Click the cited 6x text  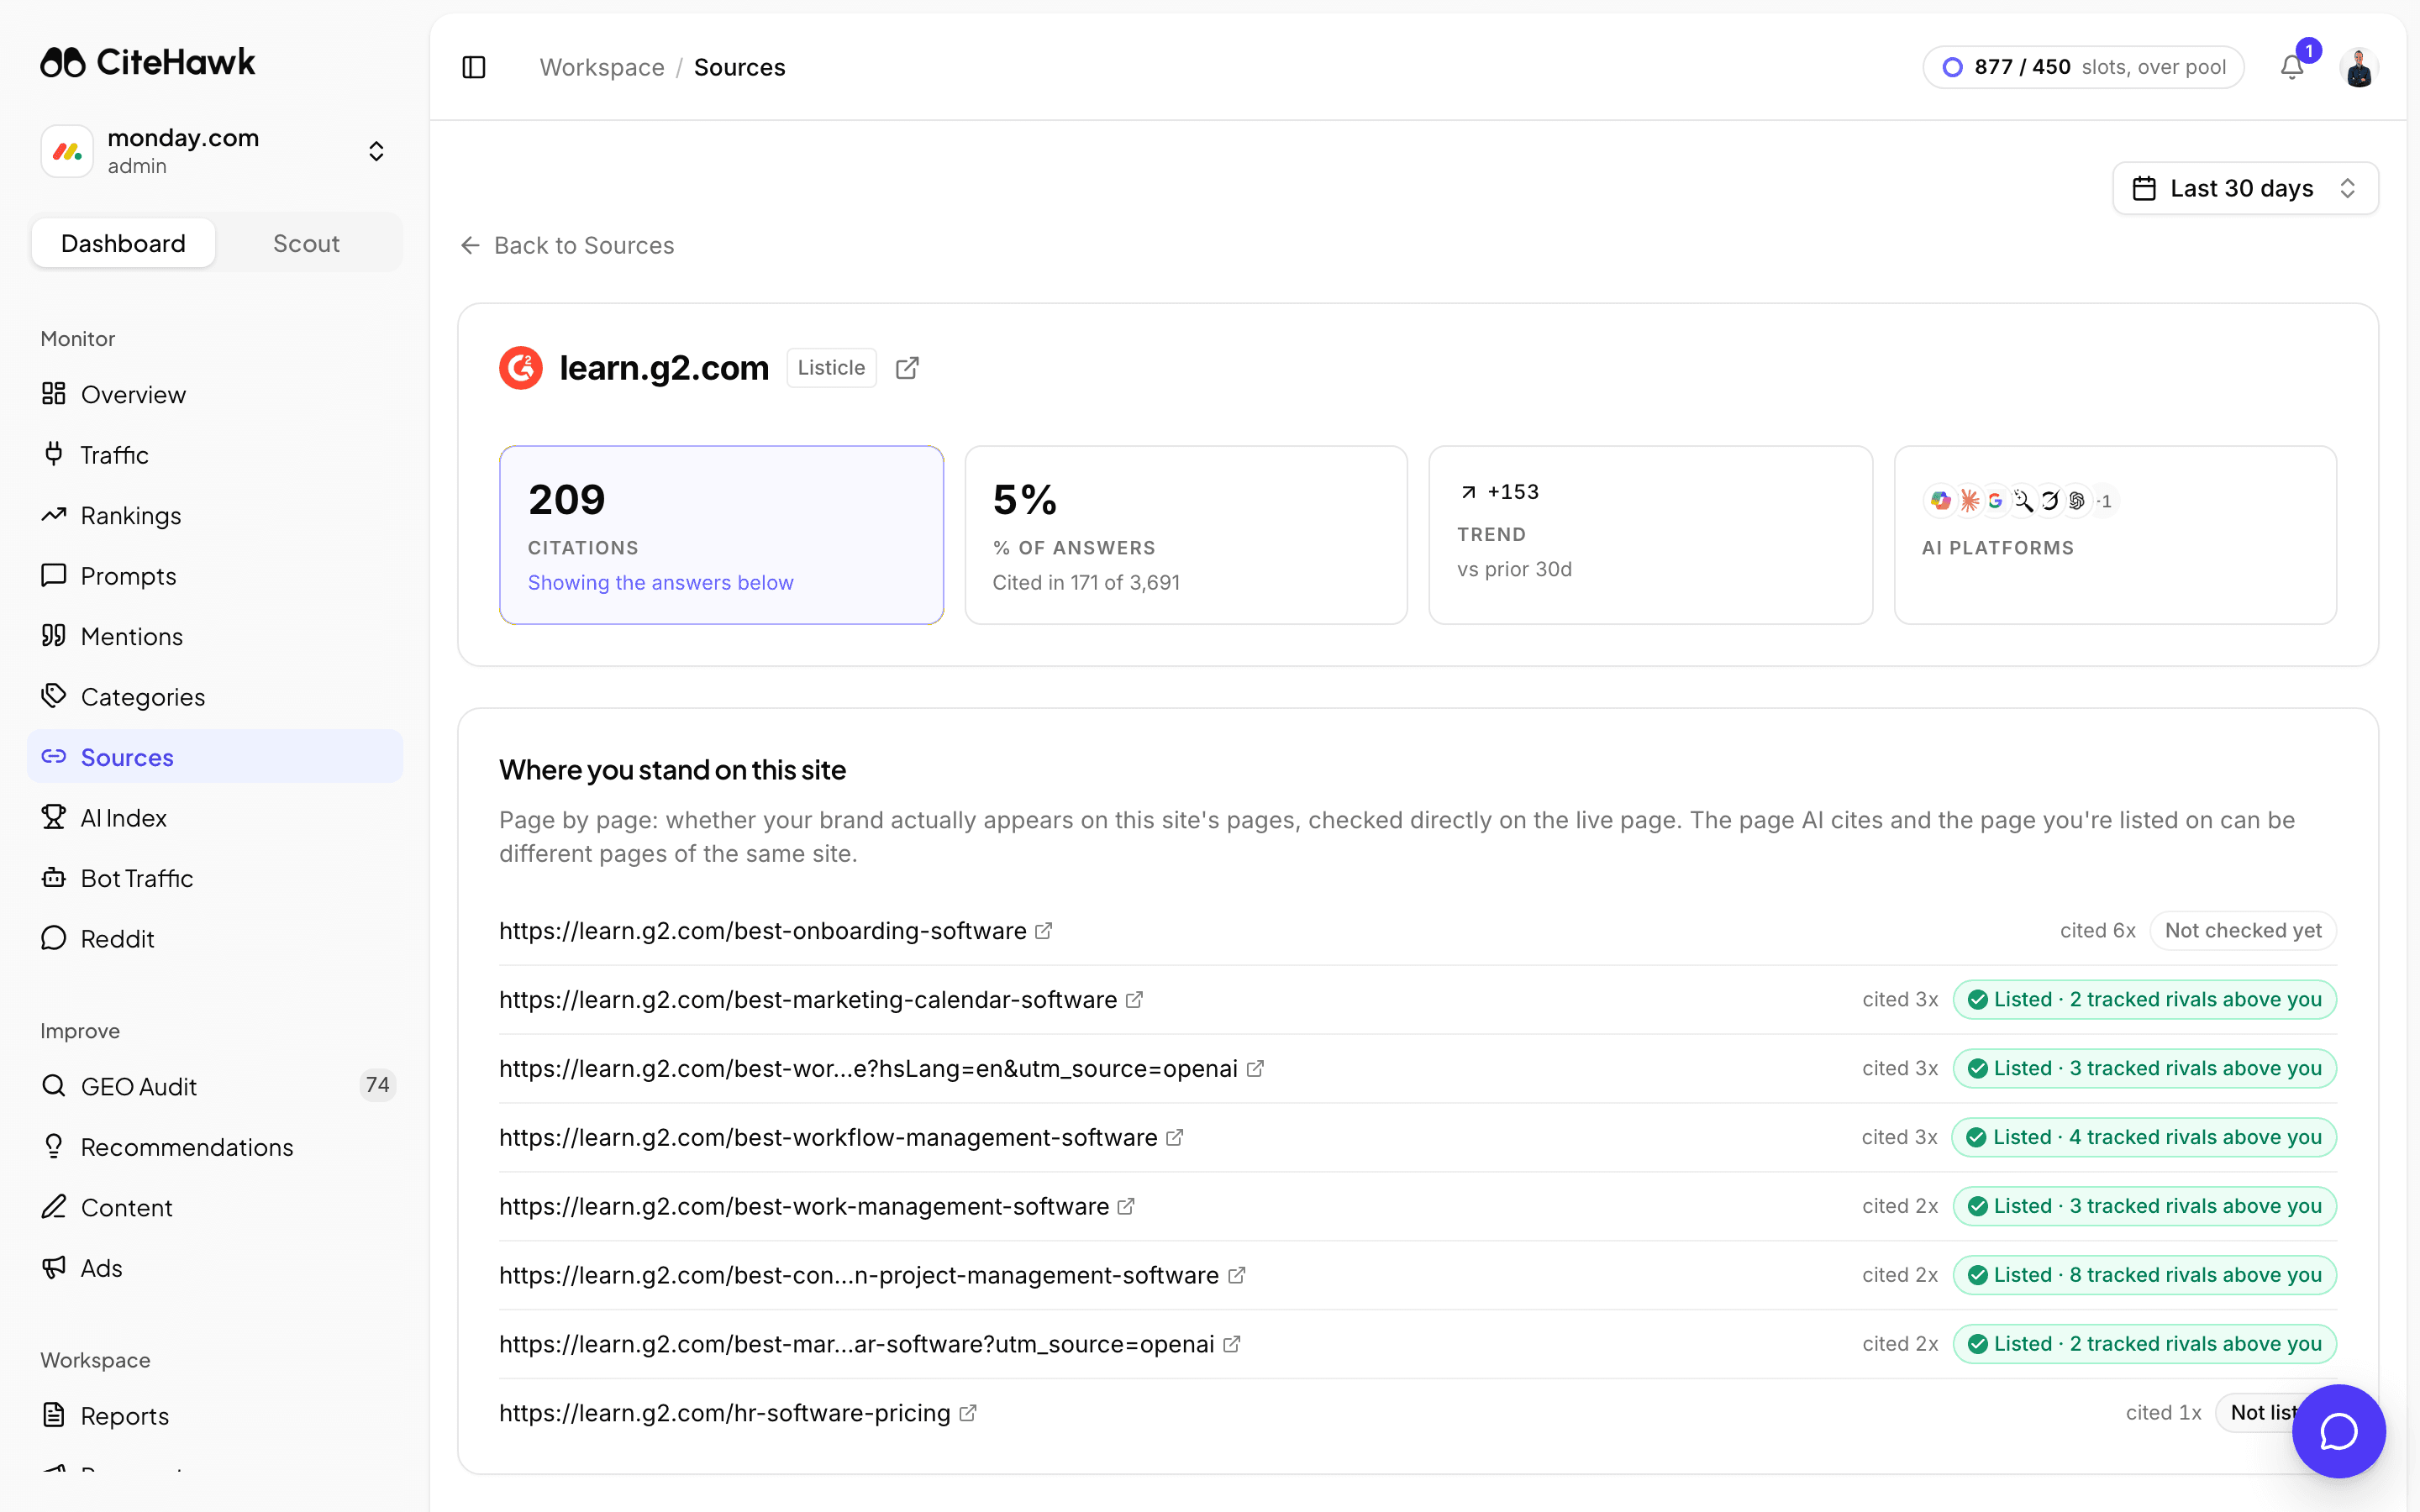click(x=2097, y=931)
